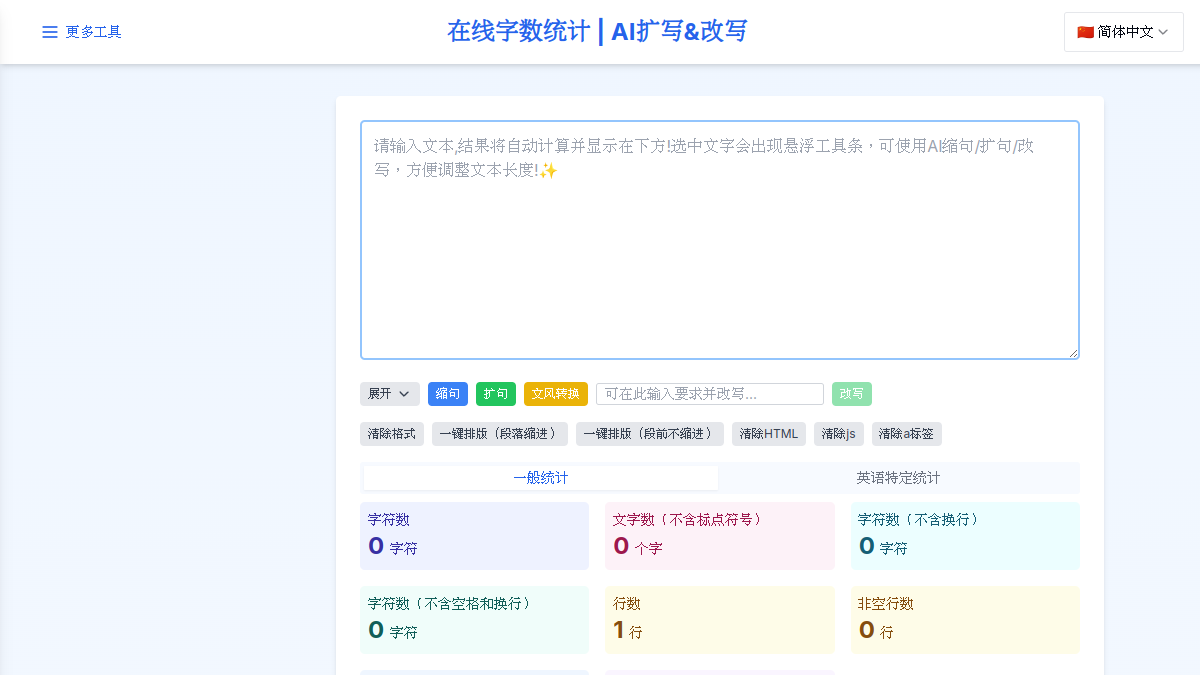Click the 文字数（不含标点符号）card
Screen dimensions: 1200x675
(720, 536)
